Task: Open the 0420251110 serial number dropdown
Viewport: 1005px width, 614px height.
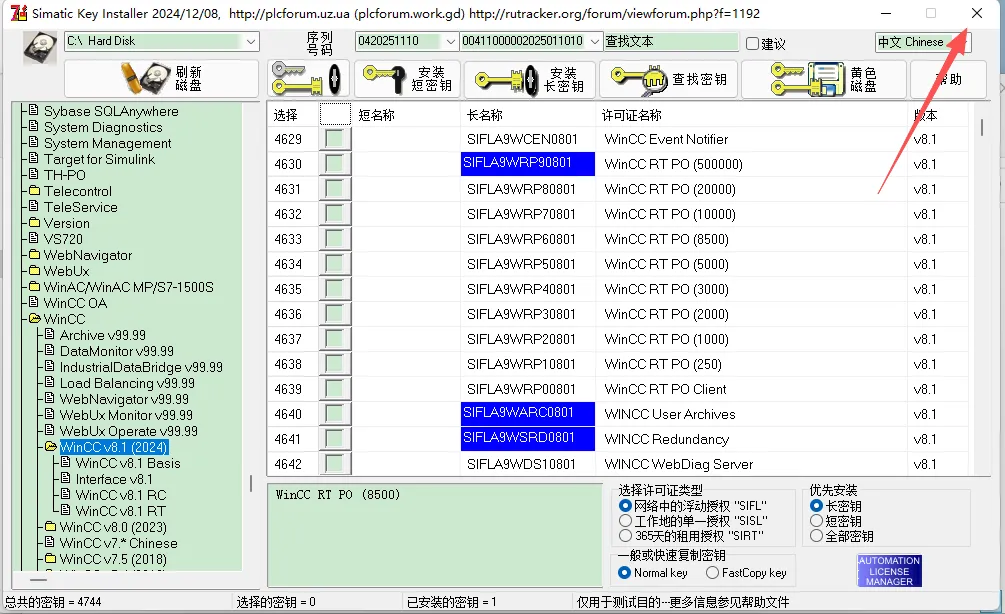Action: [451, 42]
